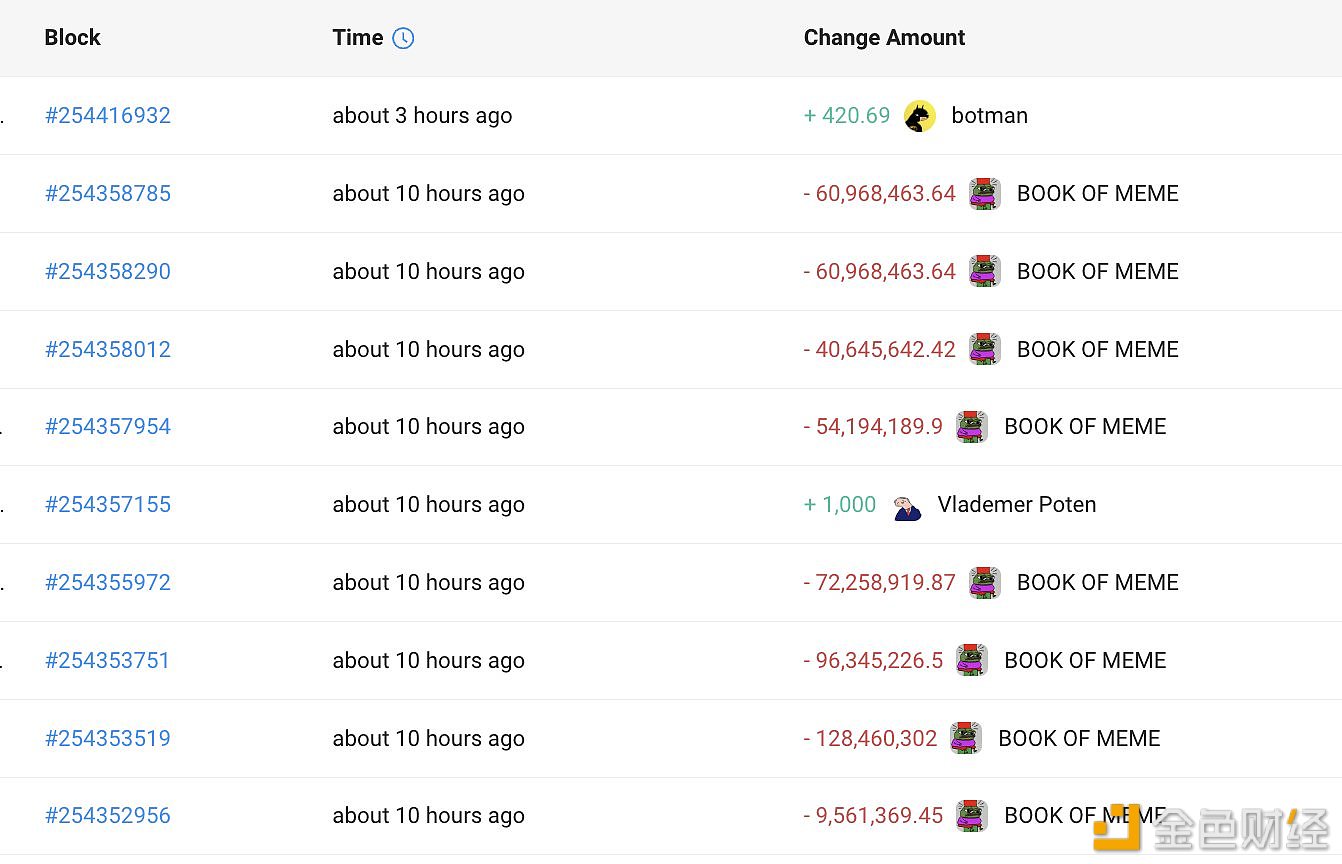
Task: Open BOOK OF MEME token in block #254353751 row
Action: tap(1085, 661)
